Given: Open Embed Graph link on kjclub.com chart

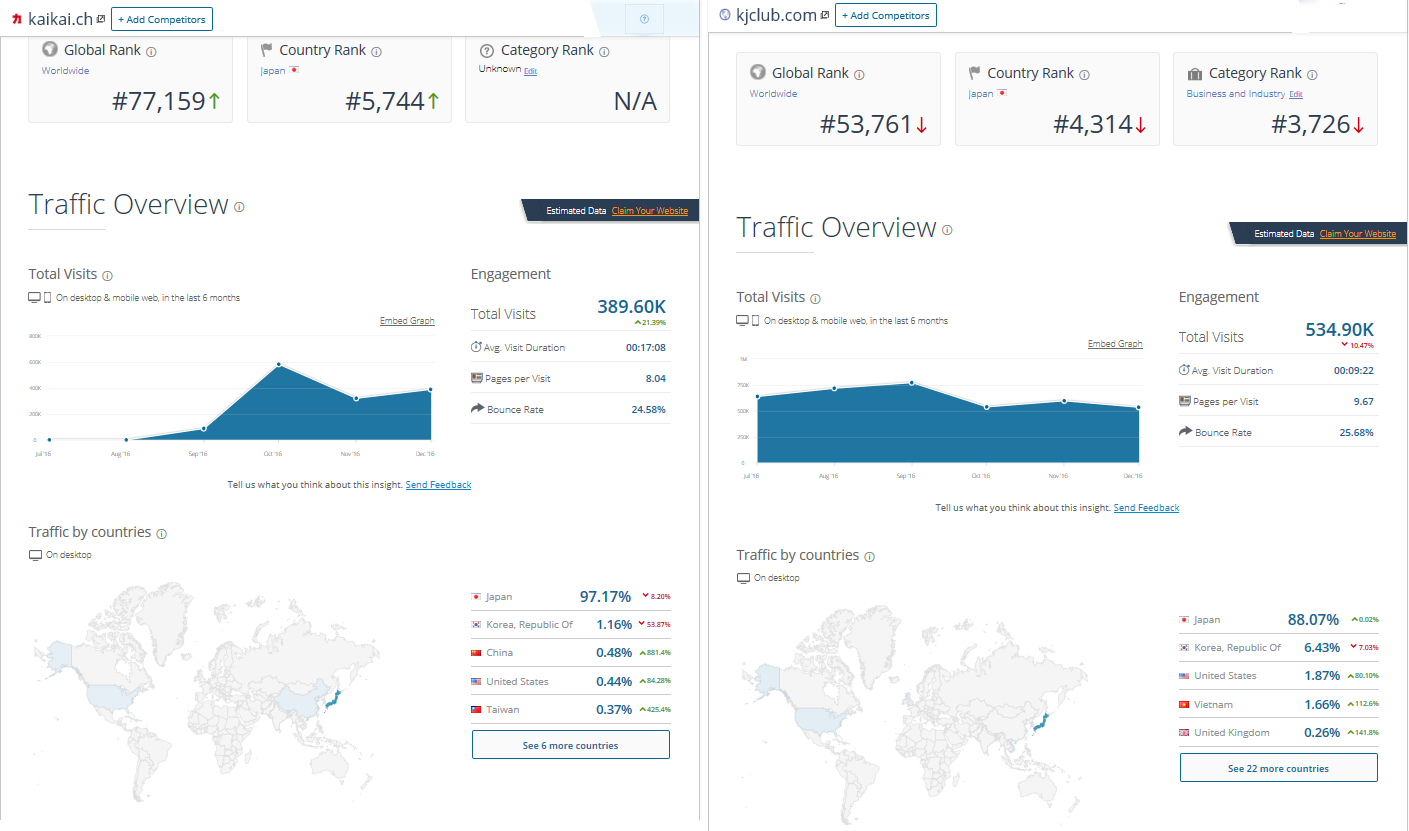Looking at the screenshot, I should point(1115,344).
